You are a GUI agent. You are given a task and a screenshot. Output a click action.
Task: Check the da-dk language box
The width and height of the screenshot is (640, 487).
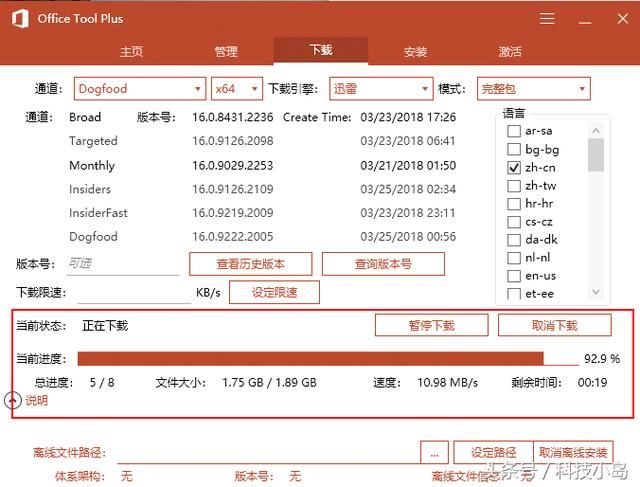[513, 240]
